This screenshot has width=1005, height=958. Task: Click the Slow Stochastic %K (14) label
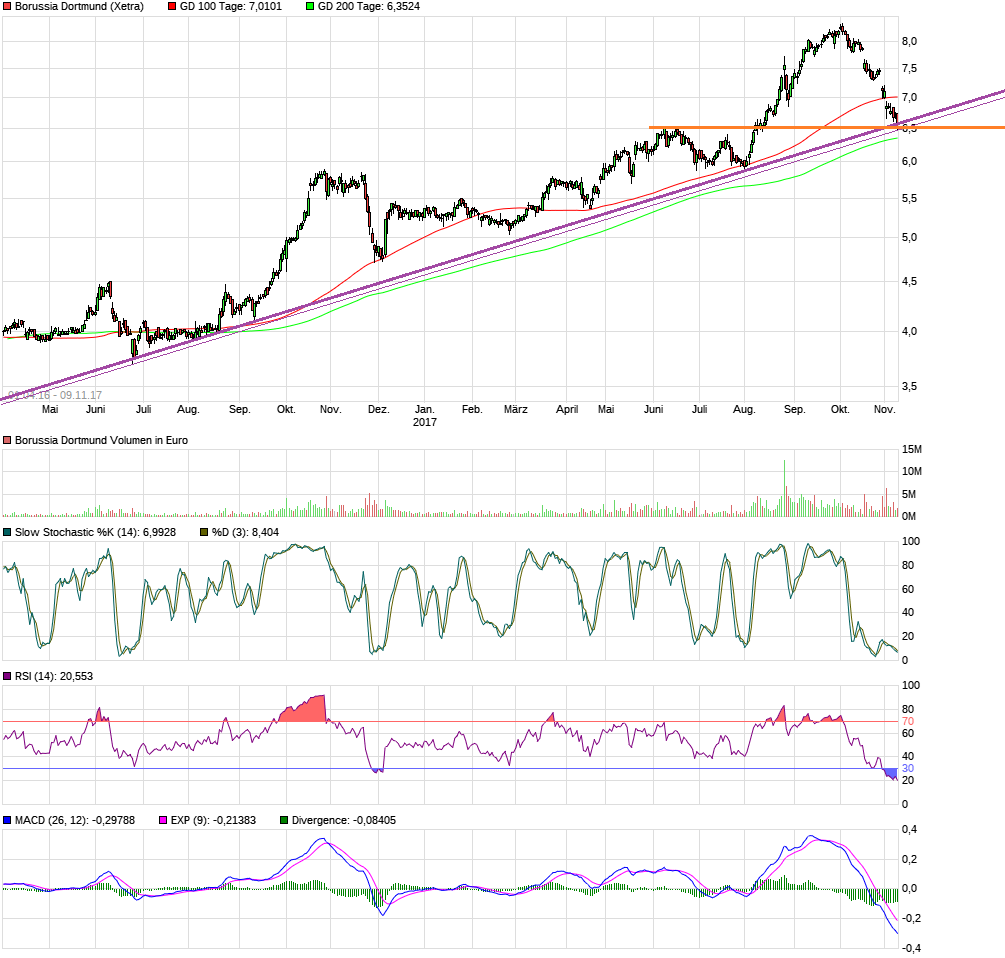click(96, 533)
